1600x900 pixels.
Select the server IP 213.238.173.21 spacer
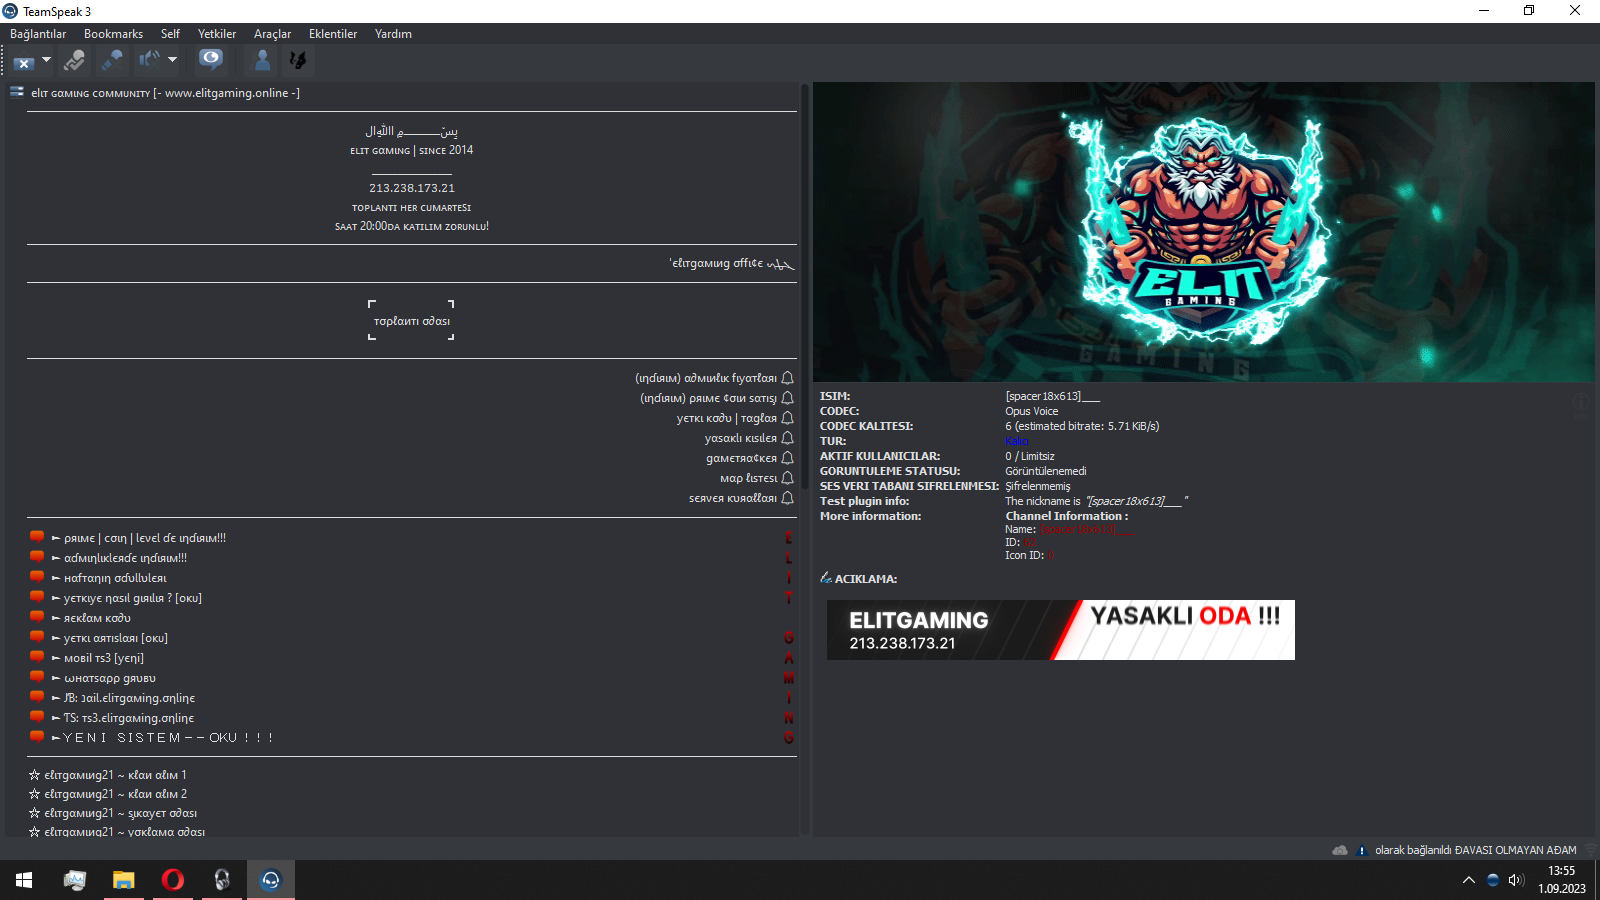click(412, 188)
